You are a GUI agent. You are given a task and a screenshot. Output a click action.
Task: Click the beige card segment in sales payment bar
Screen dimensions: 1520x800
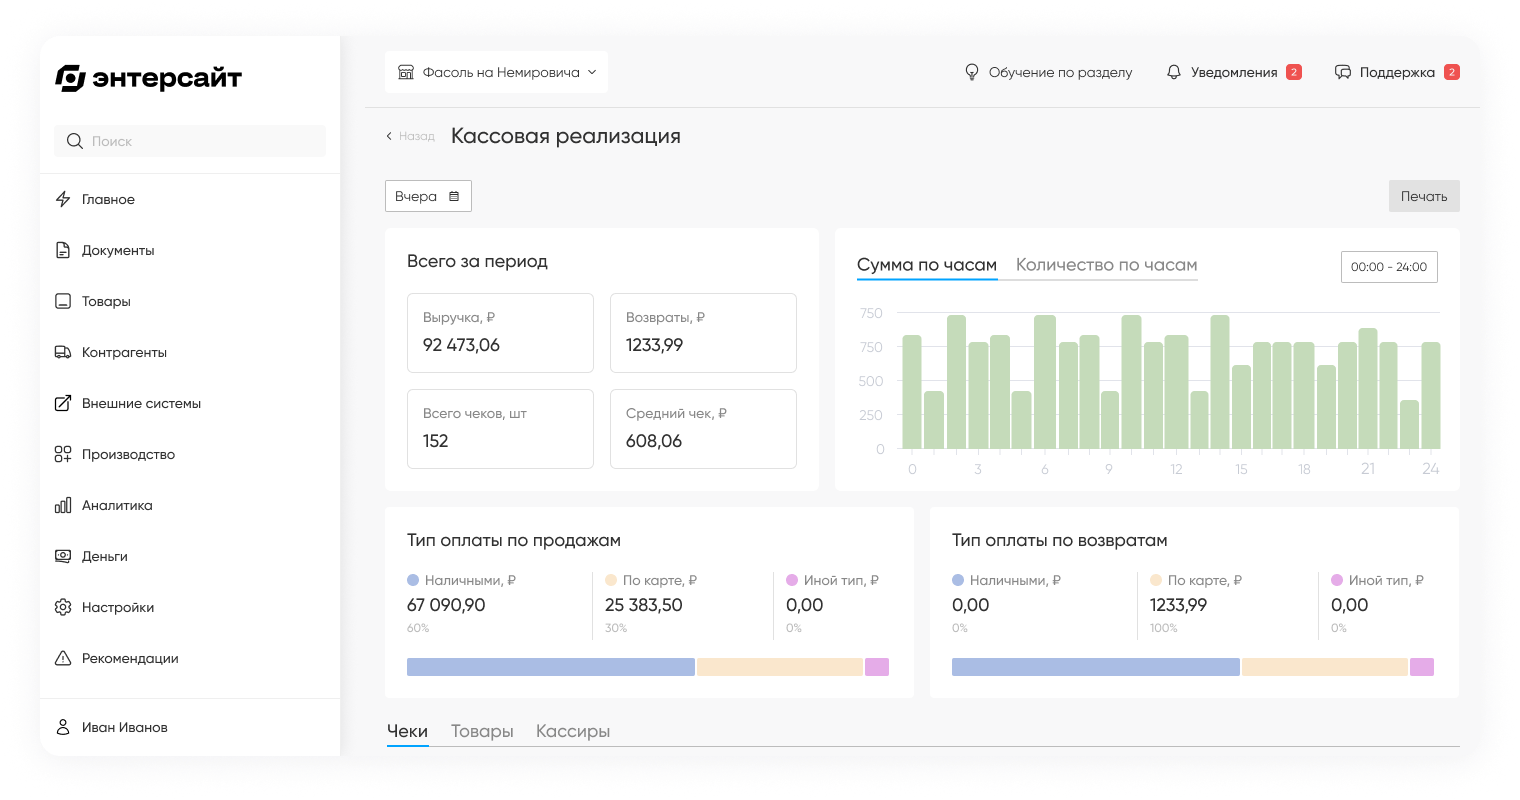(780, 667)
